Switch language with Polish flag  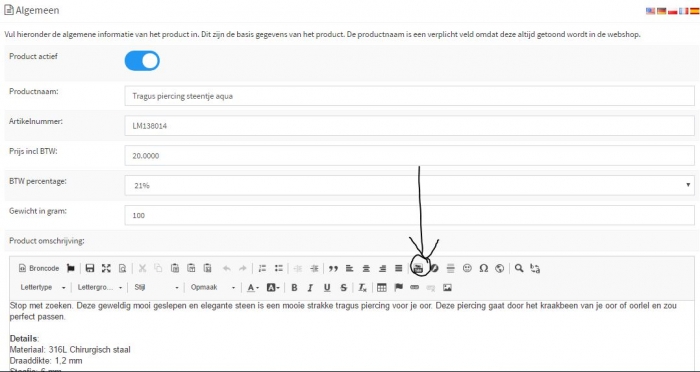[673, 11]
